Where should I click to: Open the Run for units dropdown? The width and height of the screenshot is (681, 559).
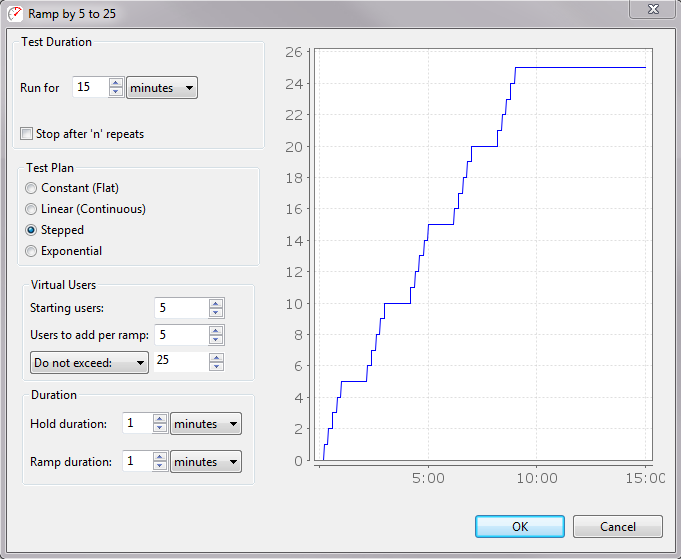pyautogui.click(x=162, y=88)
